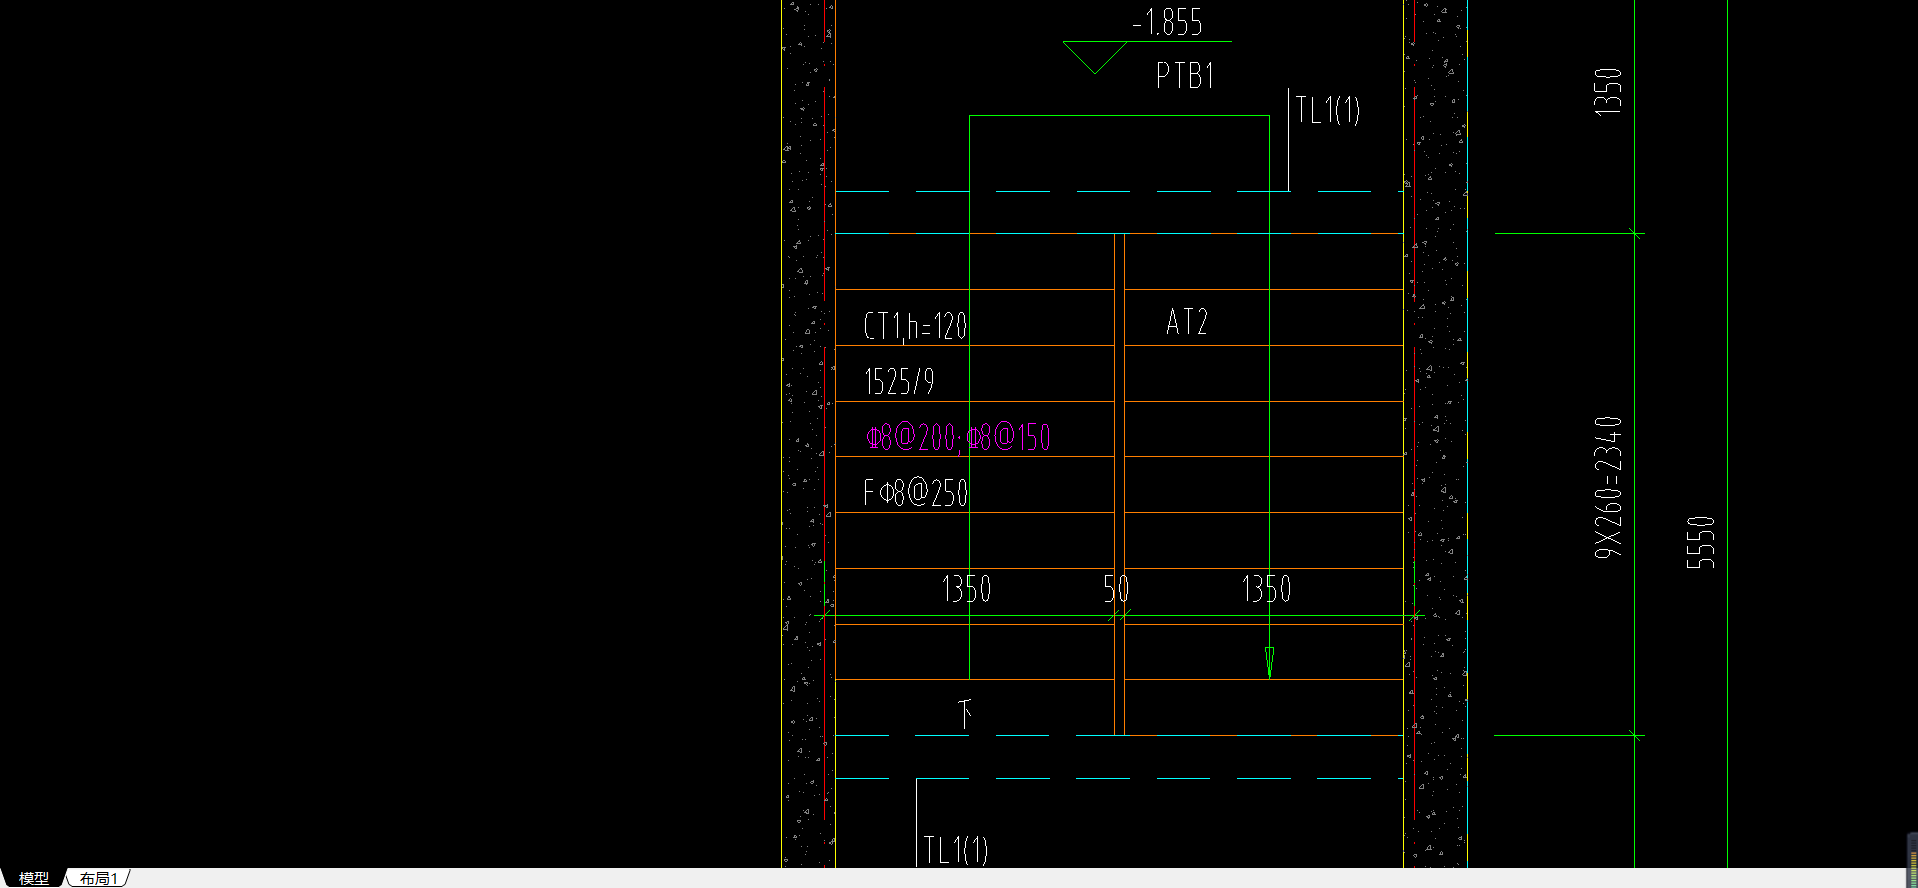
Task: Select the AT2 stair label
Action: [x=1187, y=322]
